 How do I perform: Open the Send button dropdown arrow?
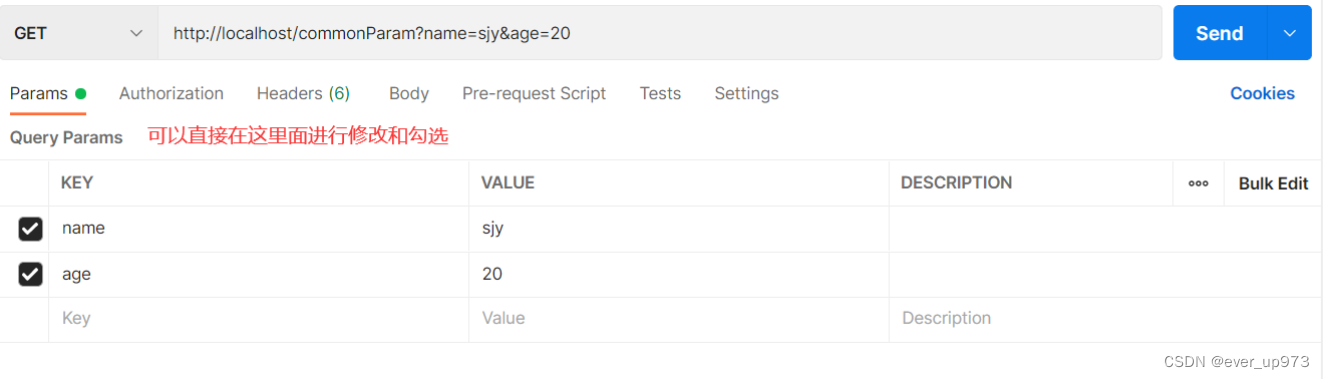1289,33
